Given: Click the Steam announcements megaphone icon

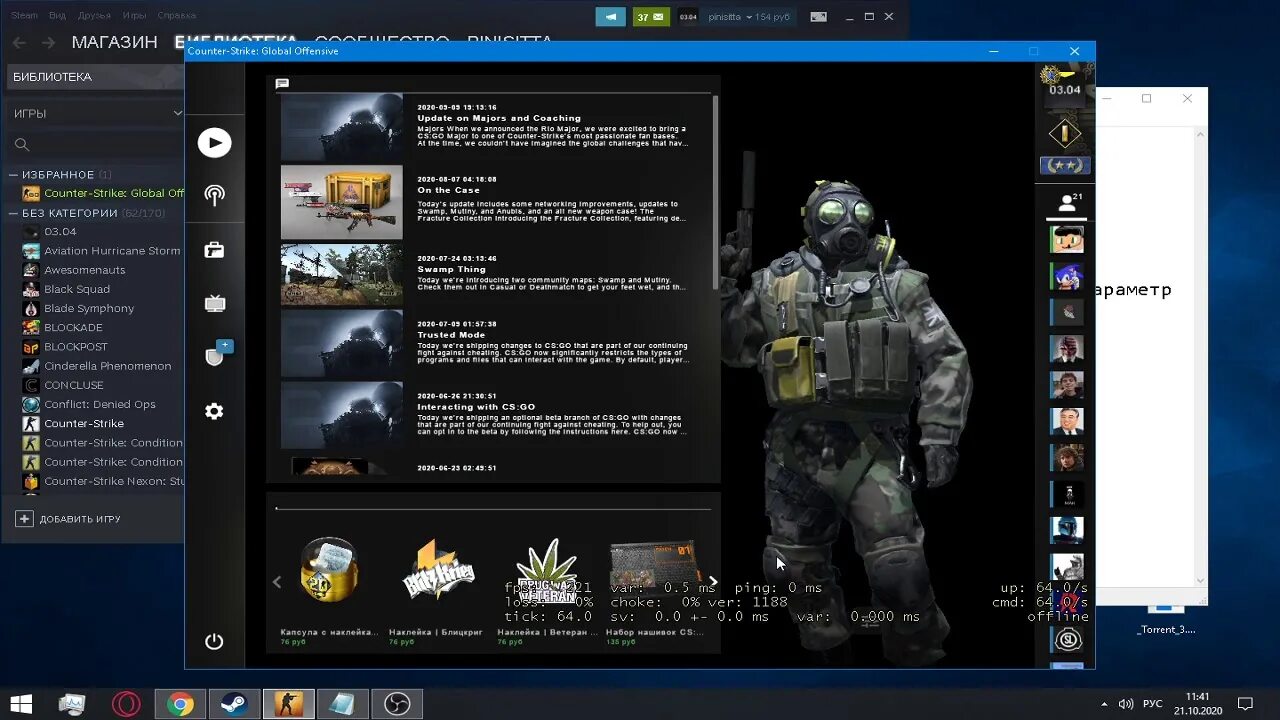Looking at the screenshot, I should (610, 16).
